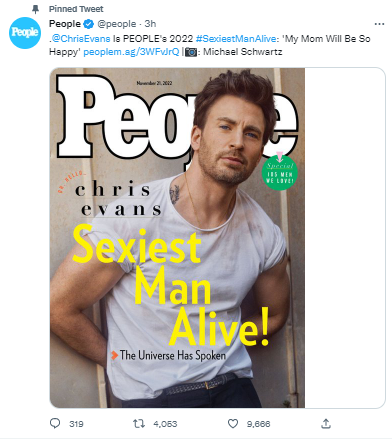Screen dimensions: 392x444
Task: Open the People magazine cover image
Action: pos(177,238)
